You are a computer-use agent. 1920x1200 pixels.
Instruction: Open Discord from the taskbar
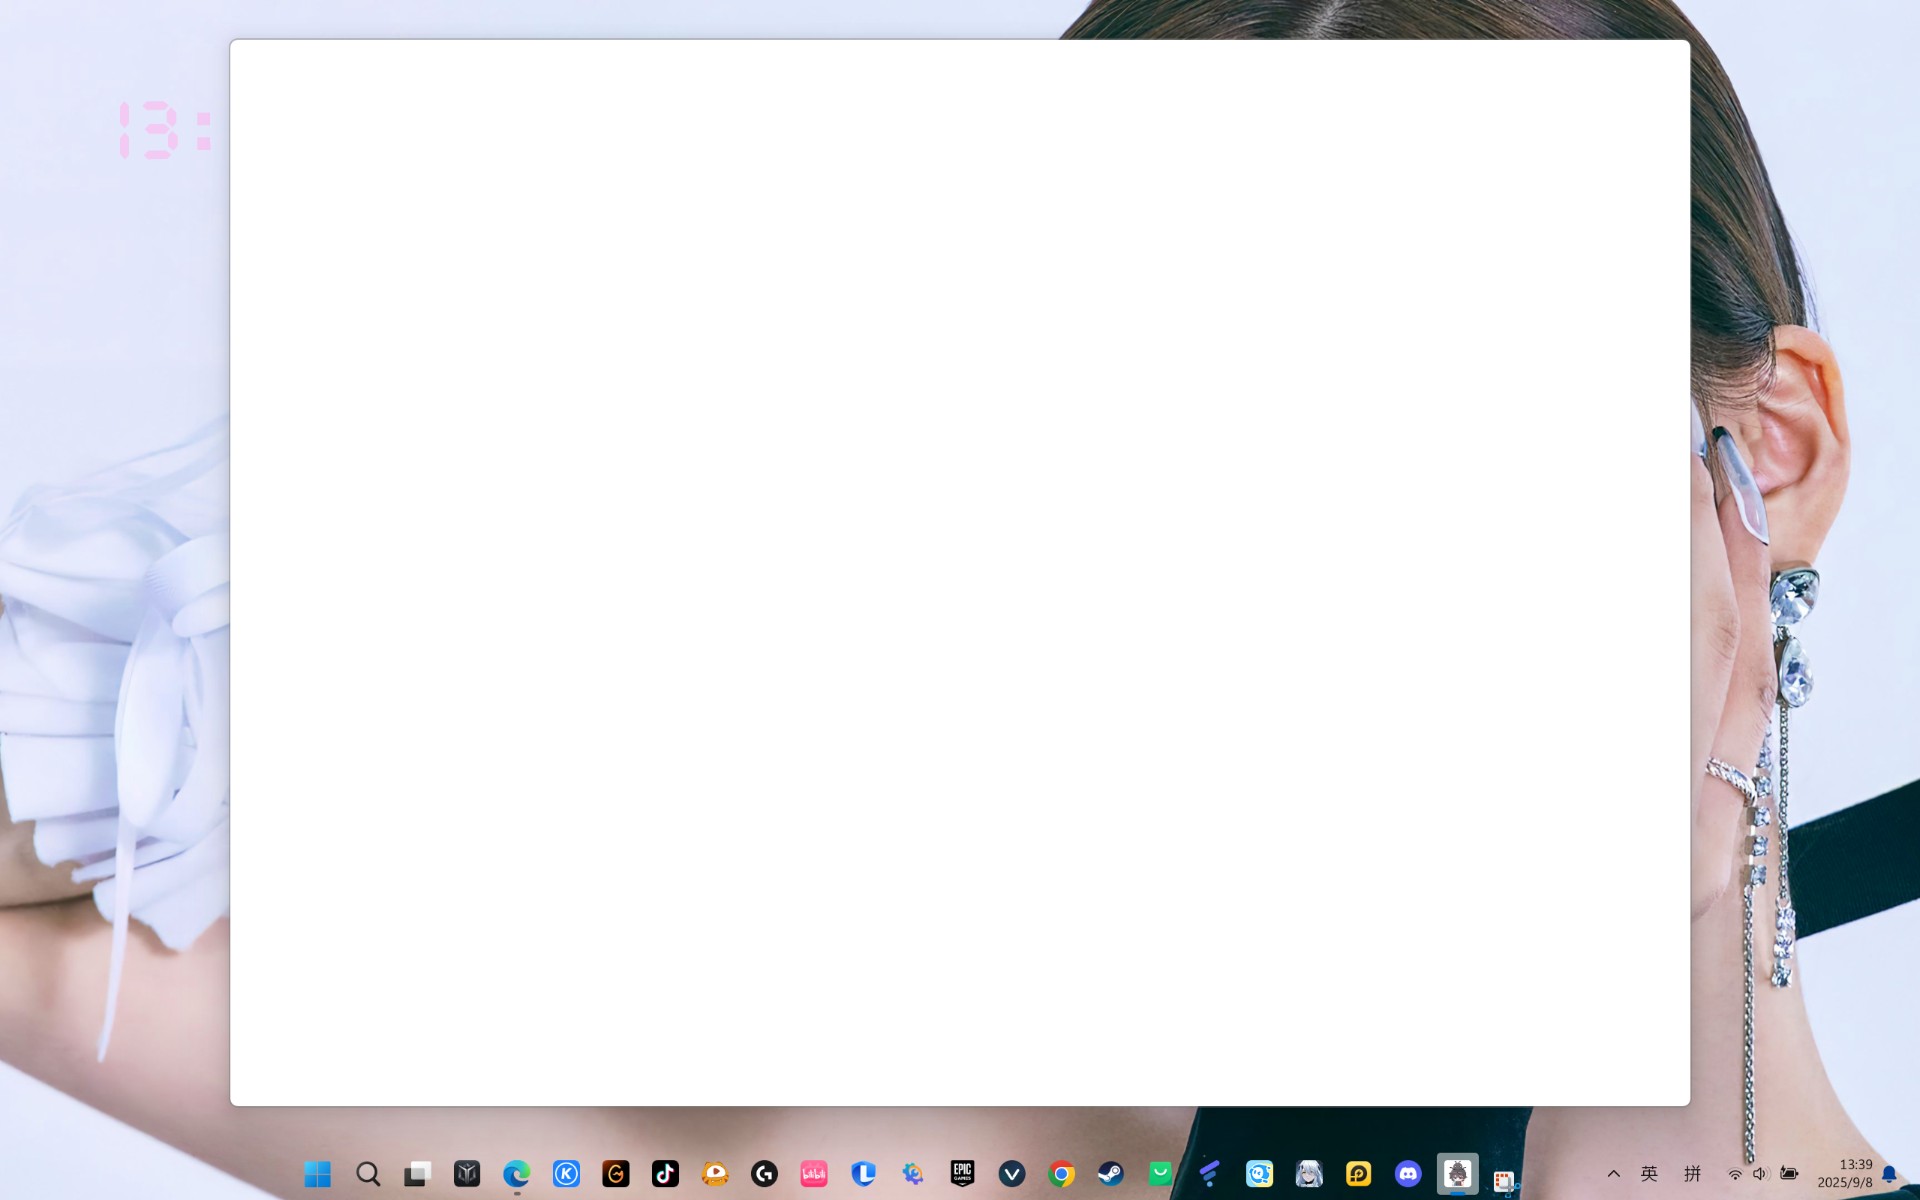[x=1408, y=1174]
